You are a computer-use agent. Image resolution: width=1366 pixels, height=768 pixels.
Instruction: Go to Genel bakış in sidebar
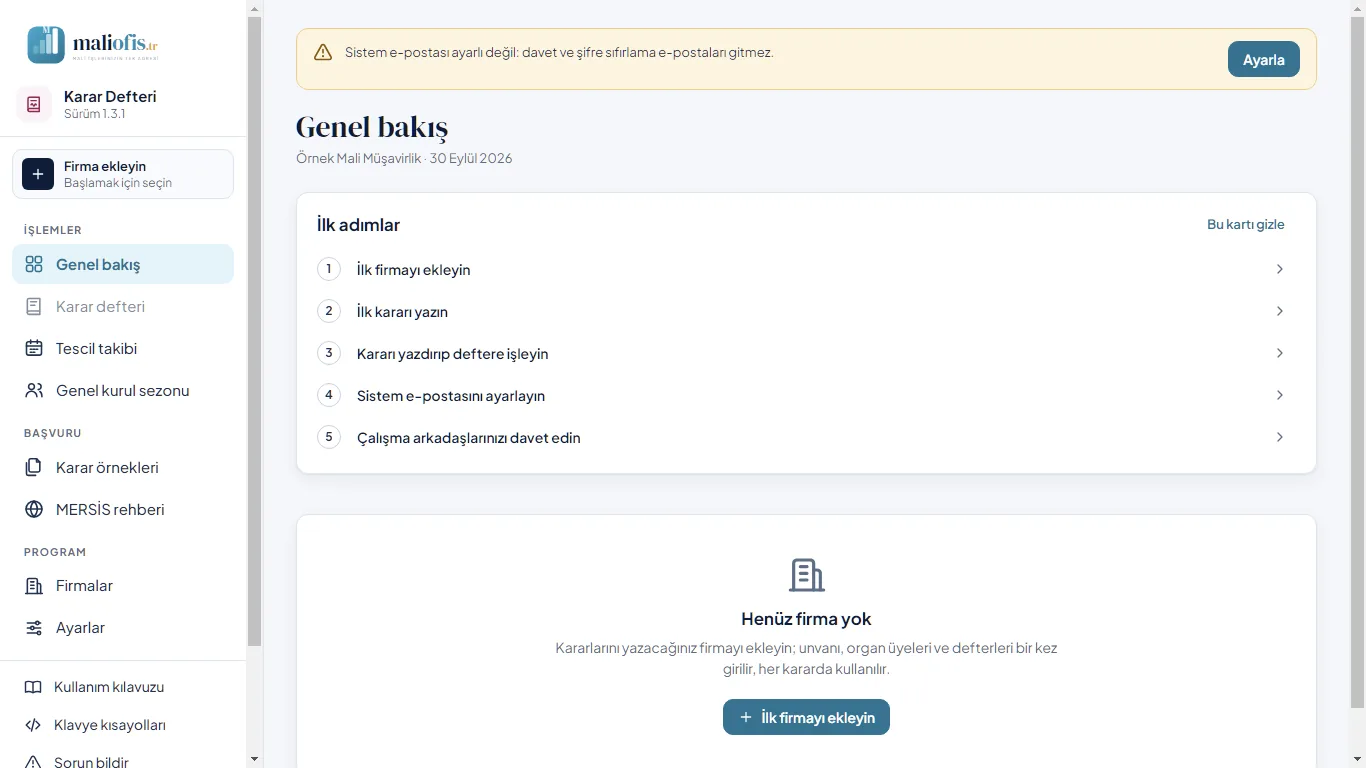[x=123, y=264]
